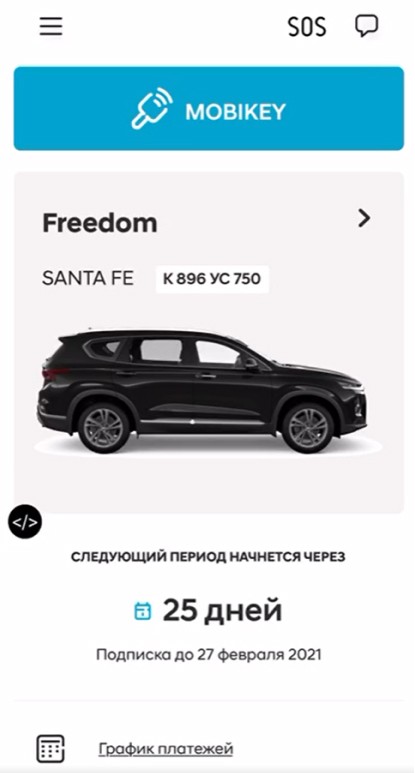Tap license plate badge К 896 УС 750
415x773 pixels.
pyautogui.click(x=212, y=279)
